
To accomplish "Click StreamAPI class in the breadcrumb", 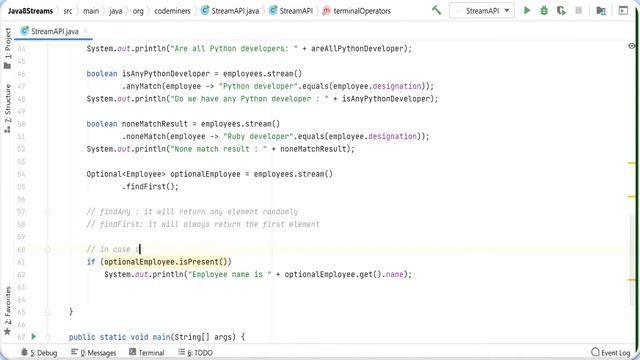I will (291, 11).
